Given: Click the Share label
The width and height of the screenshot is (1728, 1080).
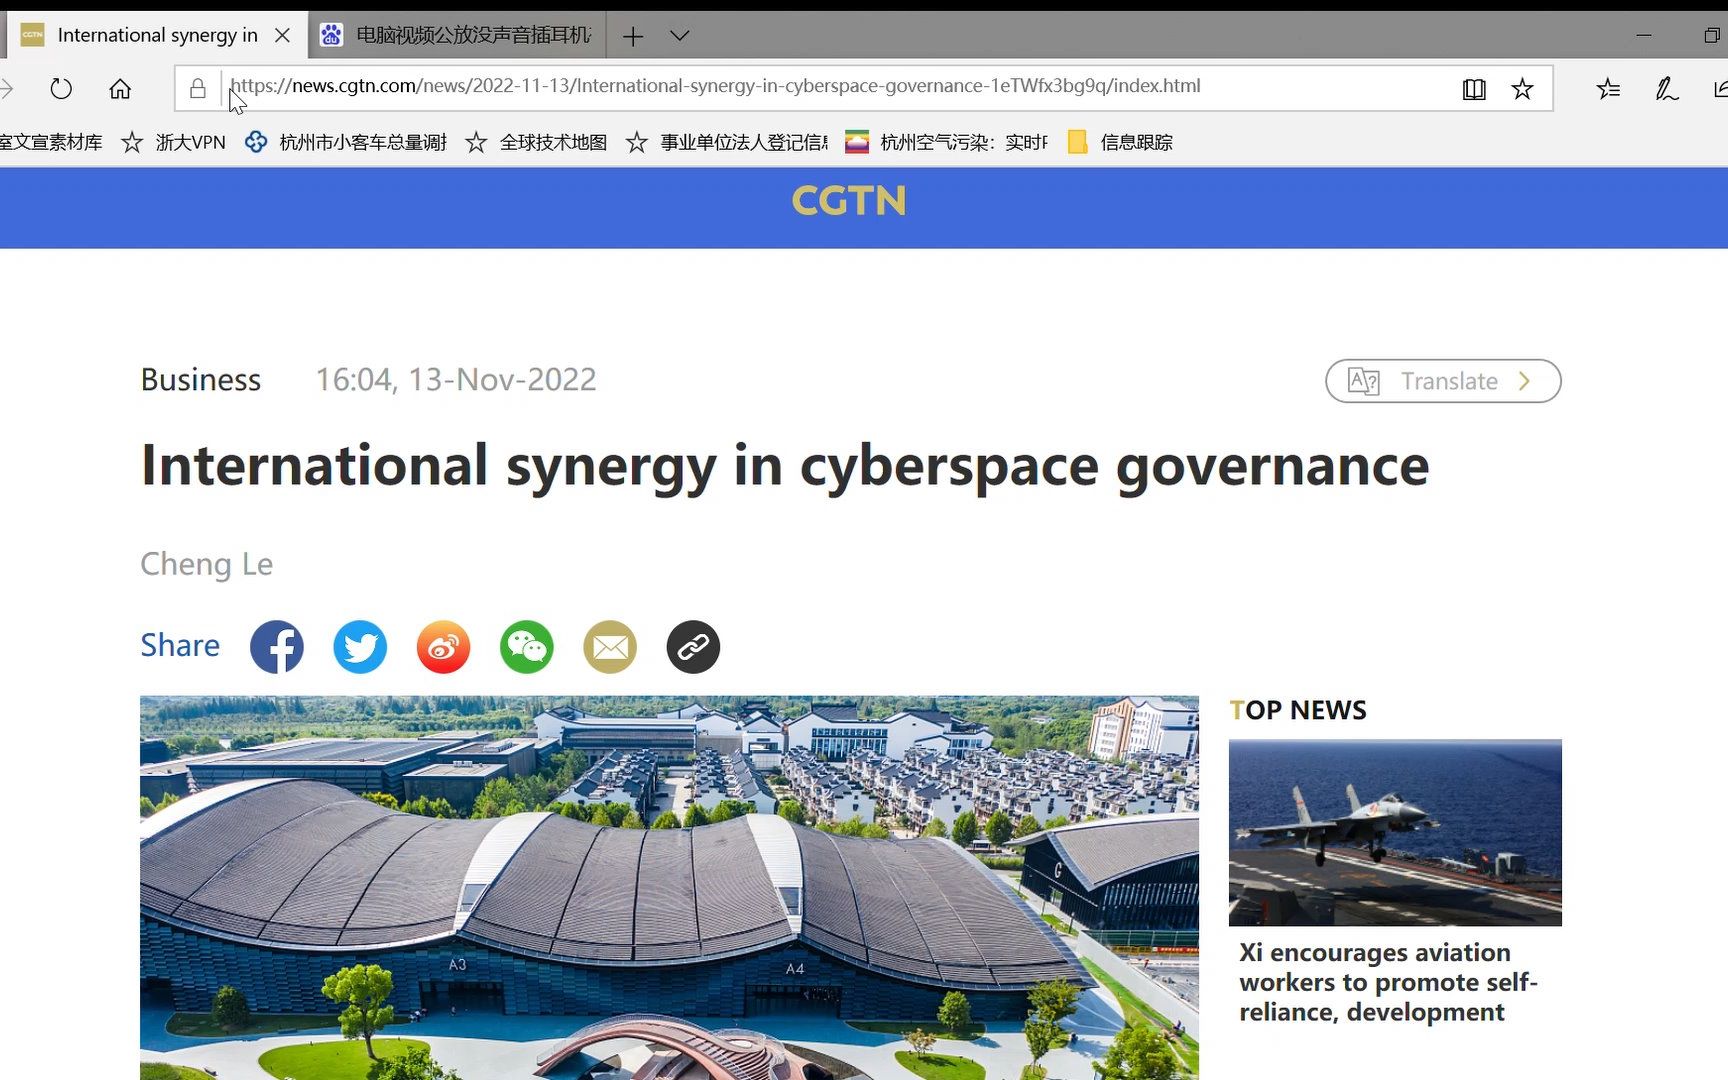Looking at the screenshot, I should point(180,646).
